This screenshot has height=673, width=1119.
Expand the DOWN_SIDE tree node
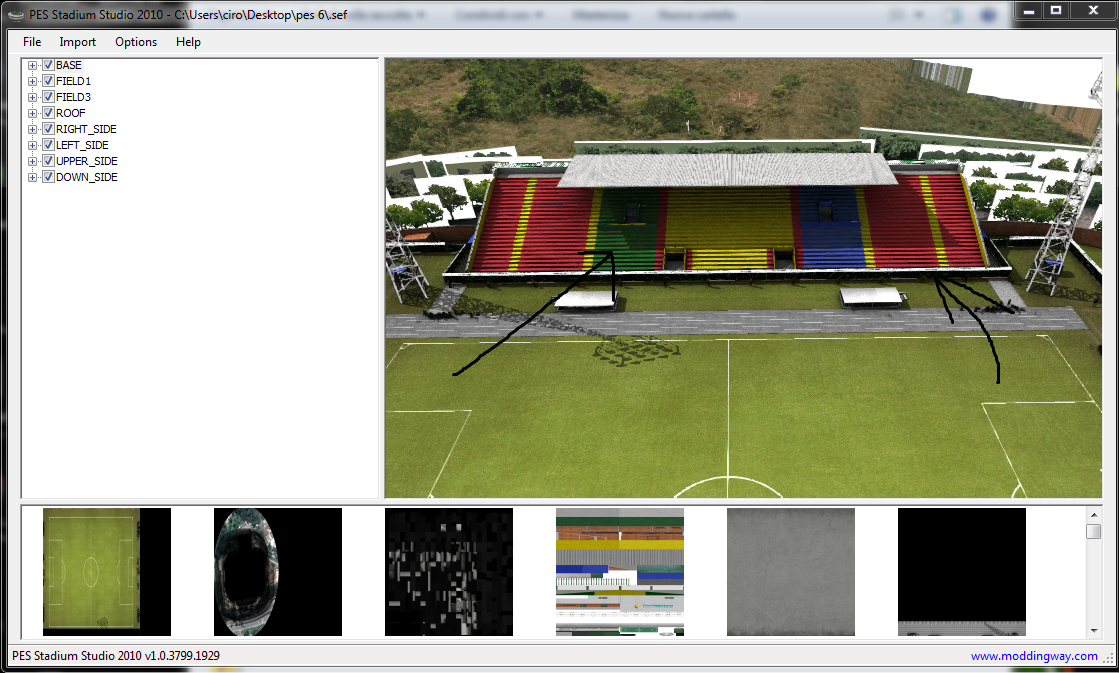point(32,178)
